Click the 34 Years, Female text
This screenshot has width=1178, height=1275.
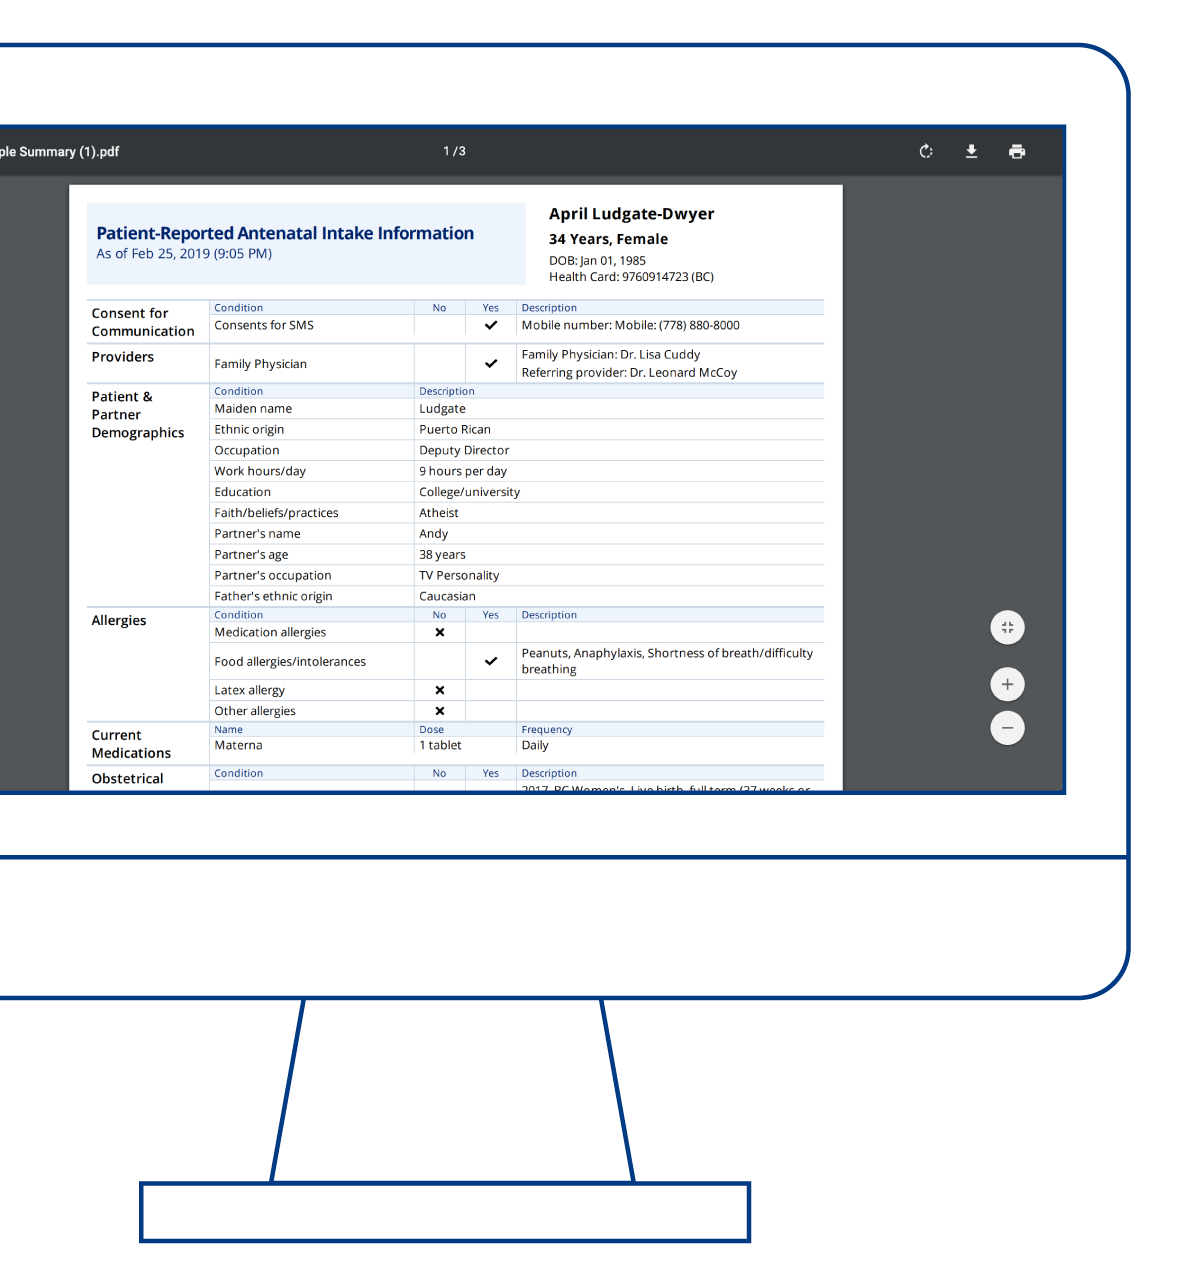pos(608,239)
